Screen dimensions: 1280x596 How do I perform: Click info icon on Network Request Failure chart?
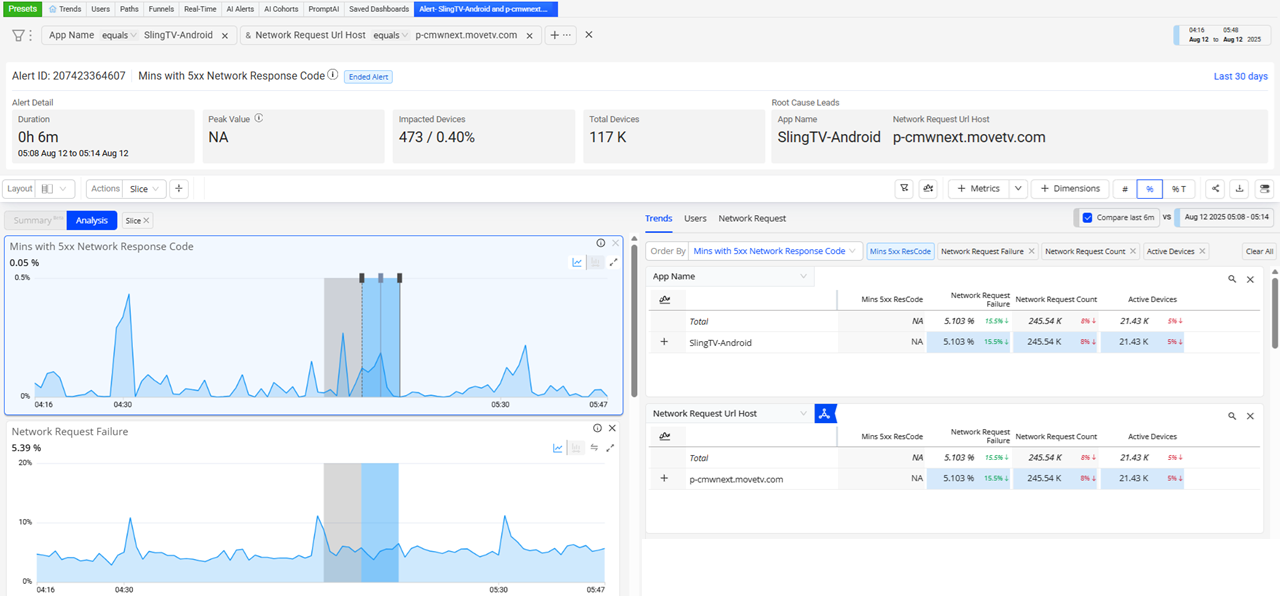[597, 428]
